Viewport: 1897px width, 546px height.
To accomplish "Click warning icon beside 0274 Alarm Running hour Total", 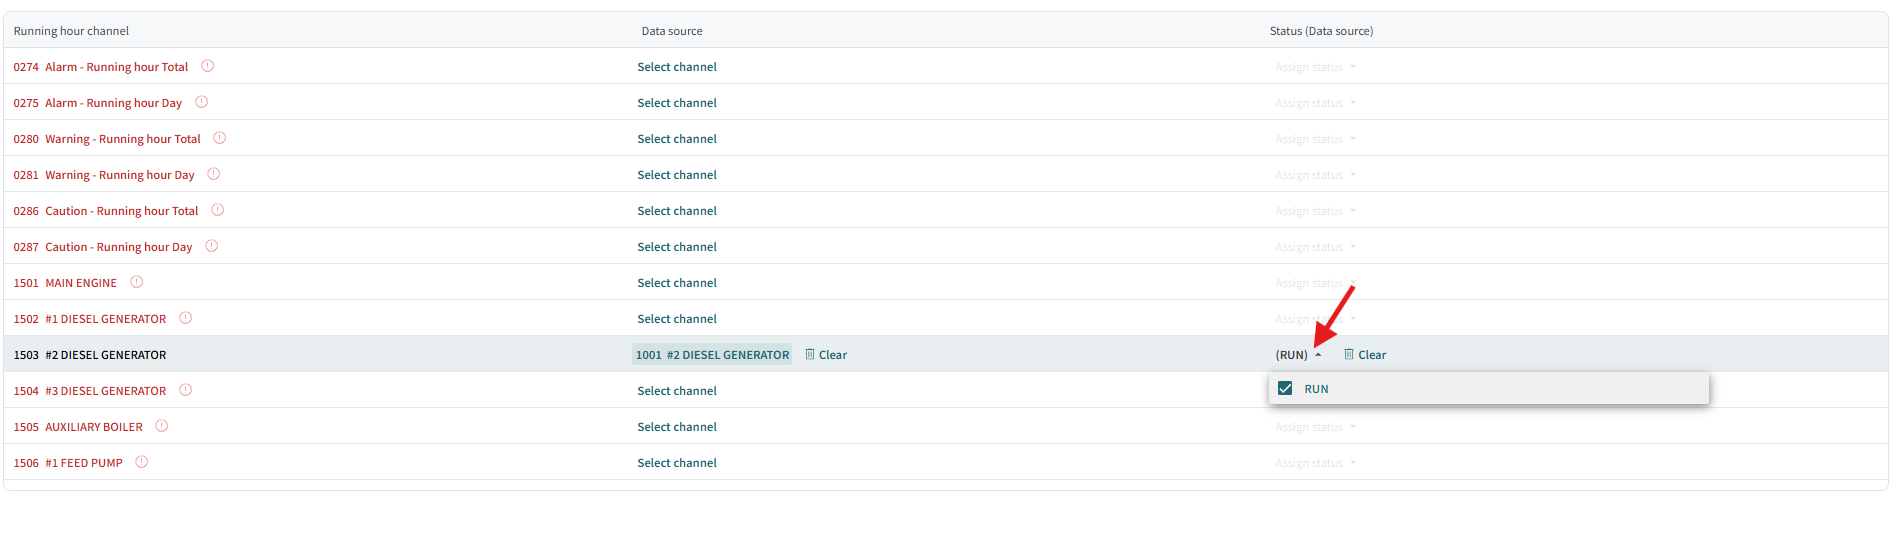I will [208, 66].
